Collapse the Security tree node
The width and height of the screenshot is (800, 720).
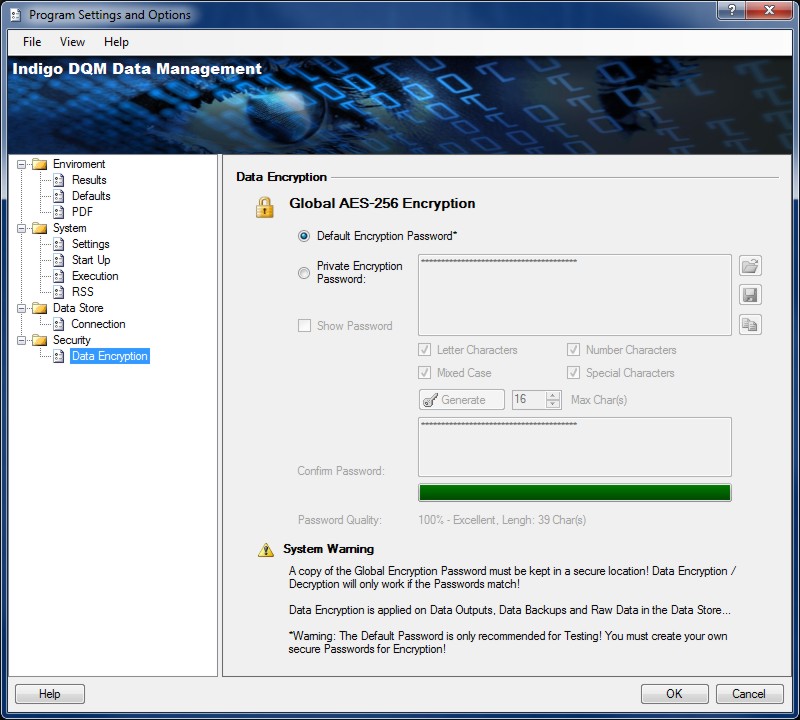[21, 340]
